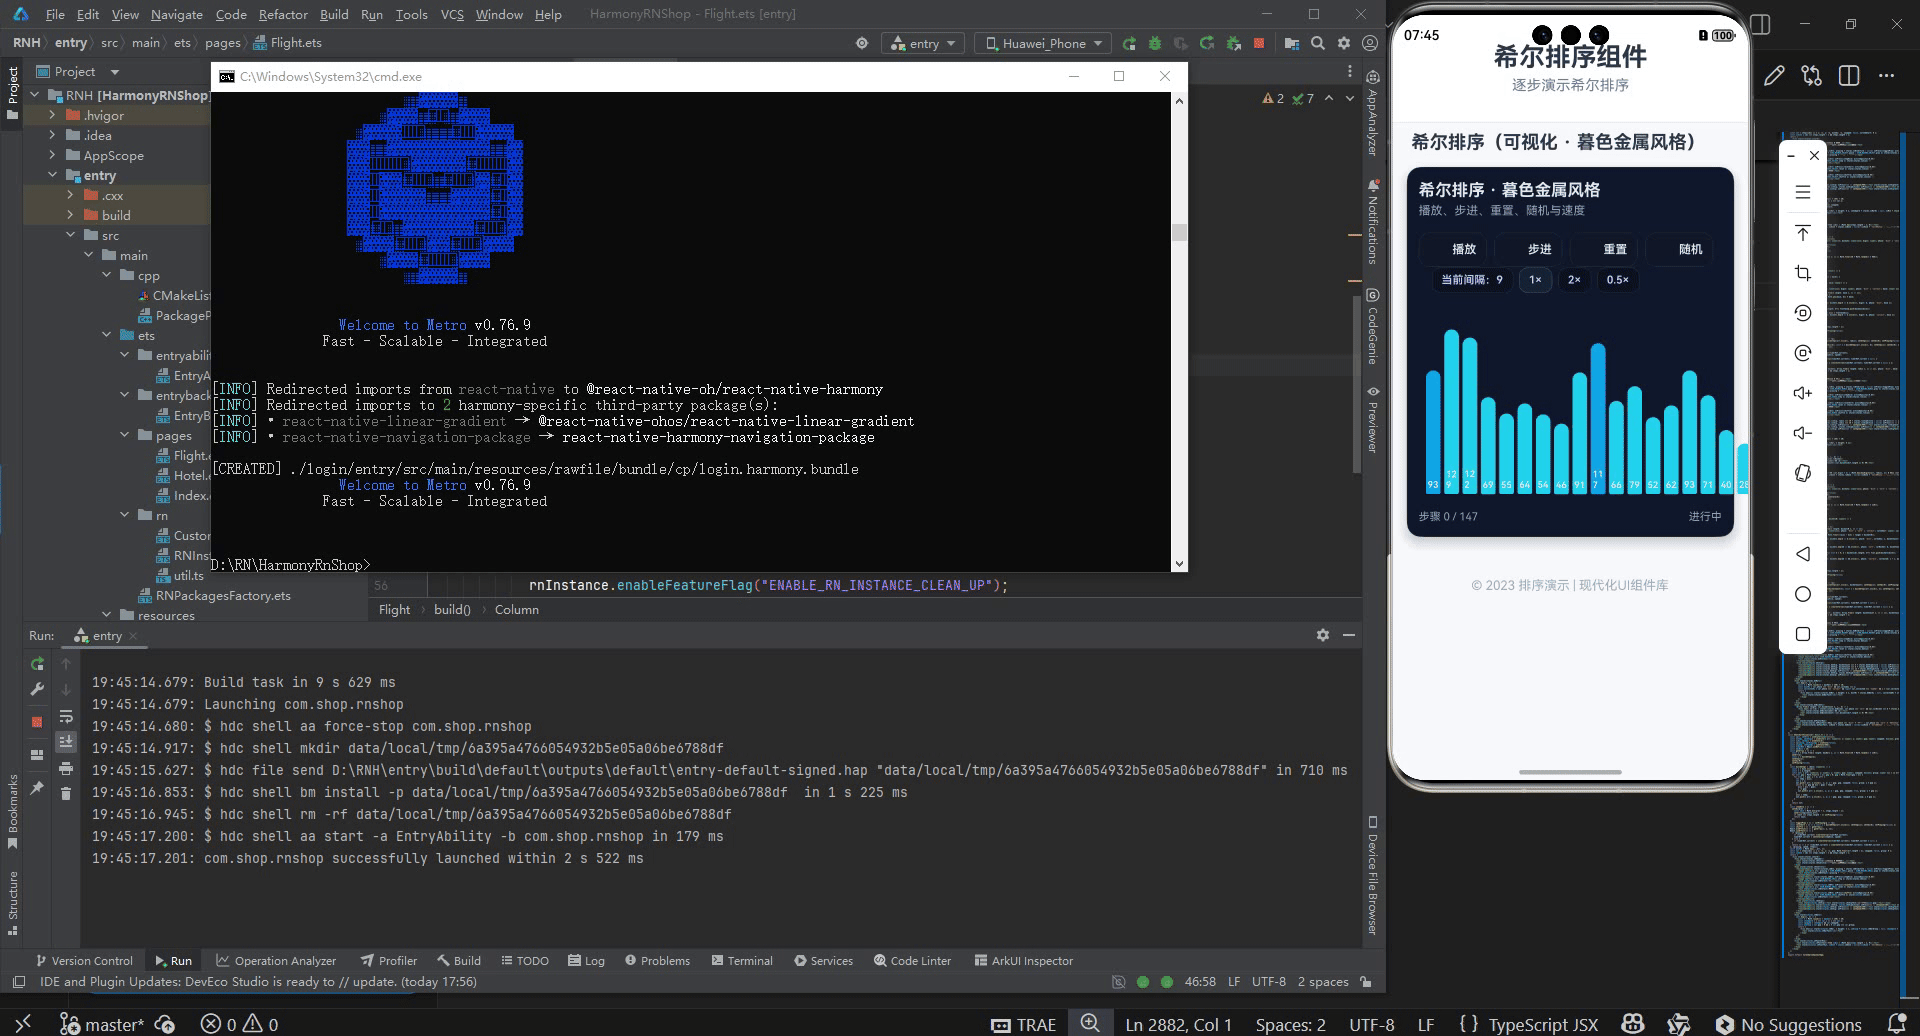
Task: Open the Previewer side panel
Action: click(x=1373, y=420)
